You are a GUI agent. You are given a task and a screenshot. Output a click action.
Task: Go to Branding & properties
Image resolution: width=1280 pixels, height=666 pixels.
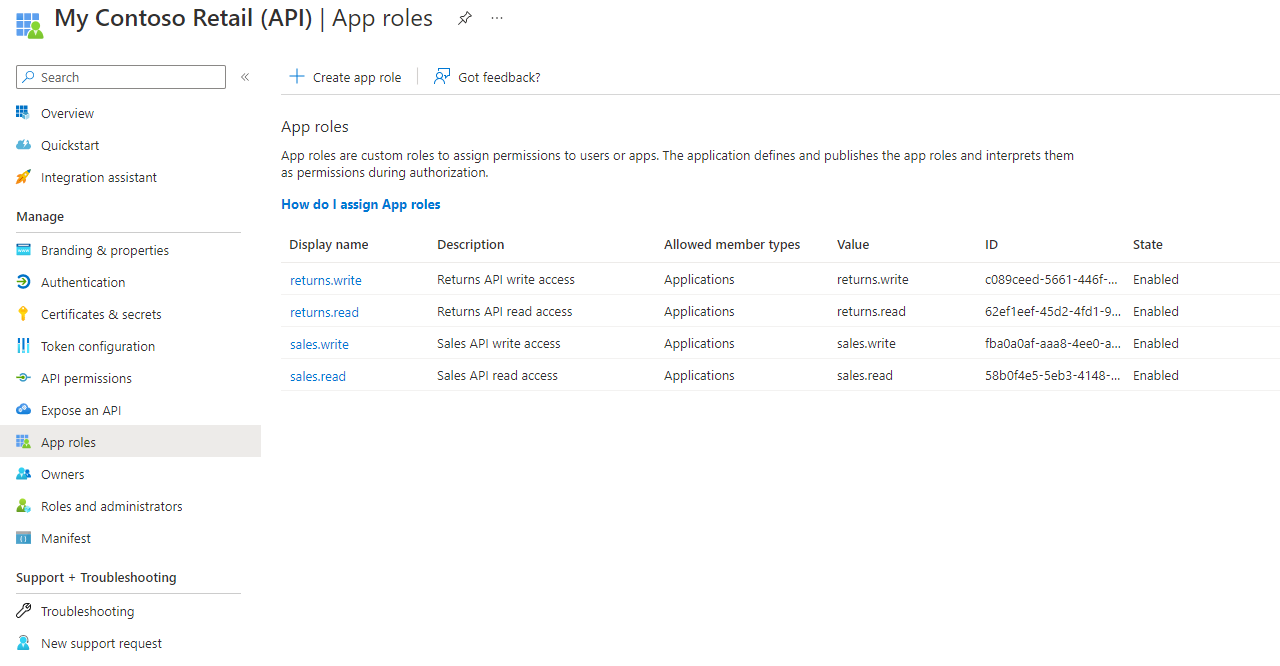[105, 250]
